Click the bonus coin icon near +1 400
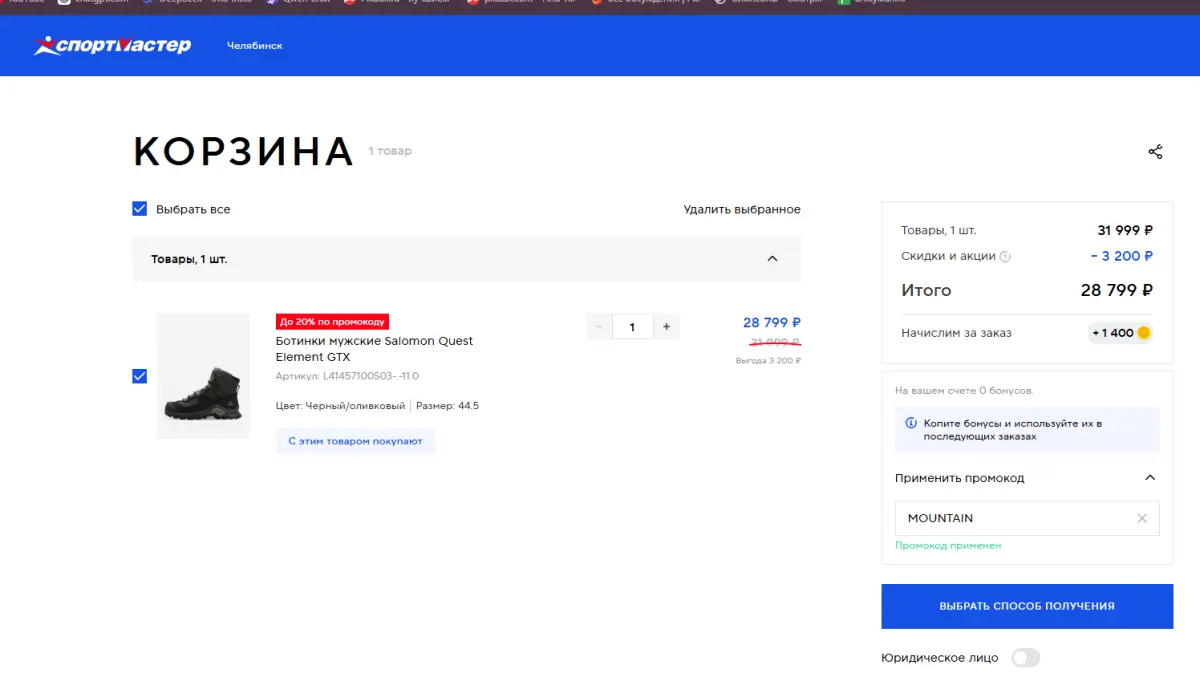The height and width of the screenshot is (677, 1200). pyautogui.click(x=1144, y=333)
